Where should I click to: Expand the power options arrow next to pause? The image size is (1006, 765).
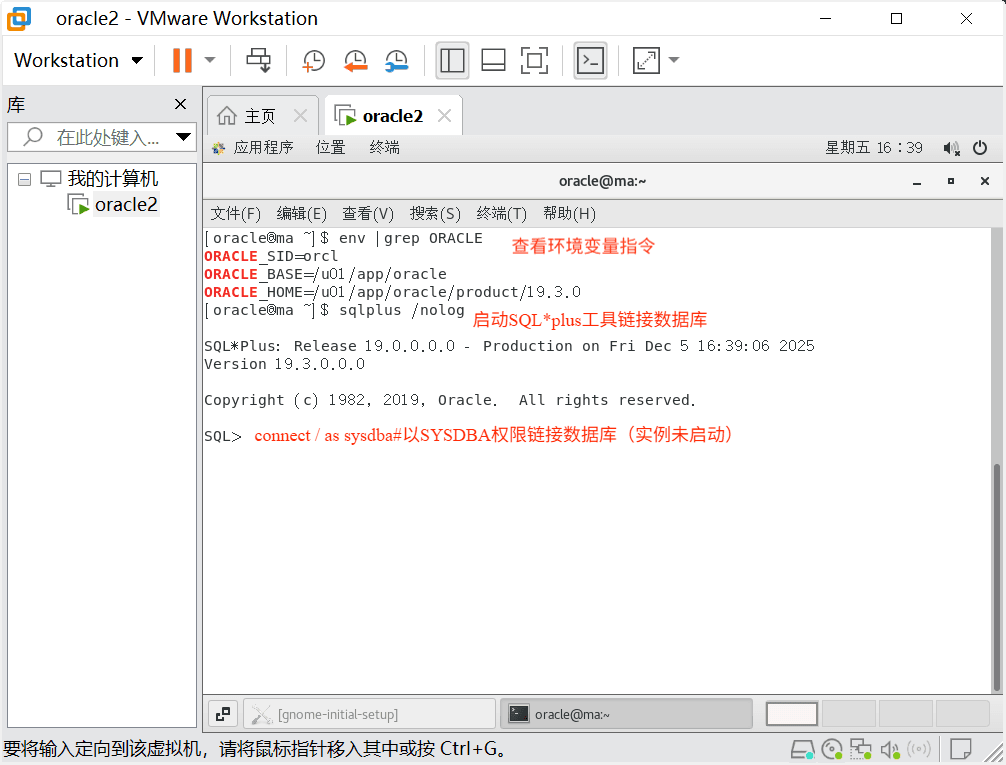pos(210,60)
